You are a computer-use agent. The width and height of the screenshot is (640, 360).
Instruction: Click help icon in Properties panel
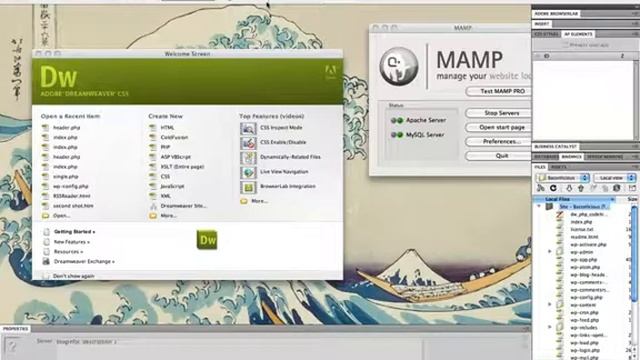pos(12,347)
